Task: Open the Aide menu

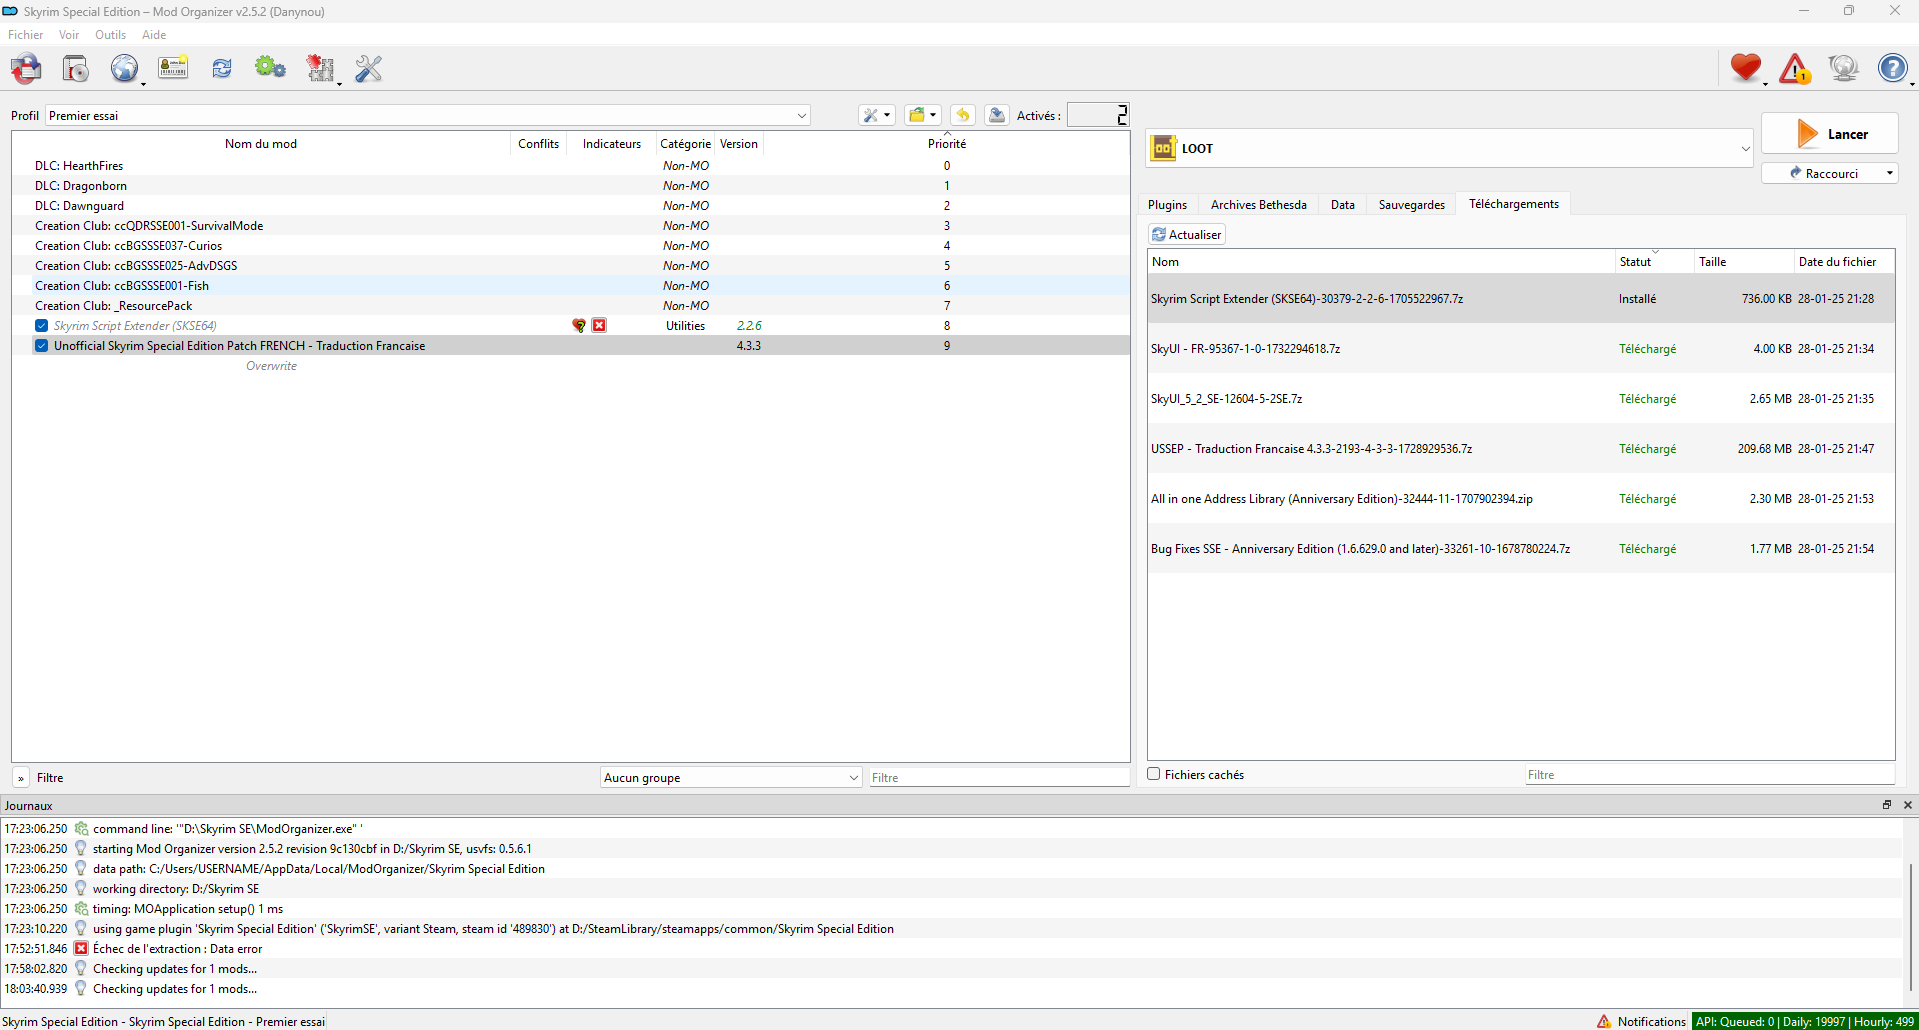Action: click(x=154, y=34)
